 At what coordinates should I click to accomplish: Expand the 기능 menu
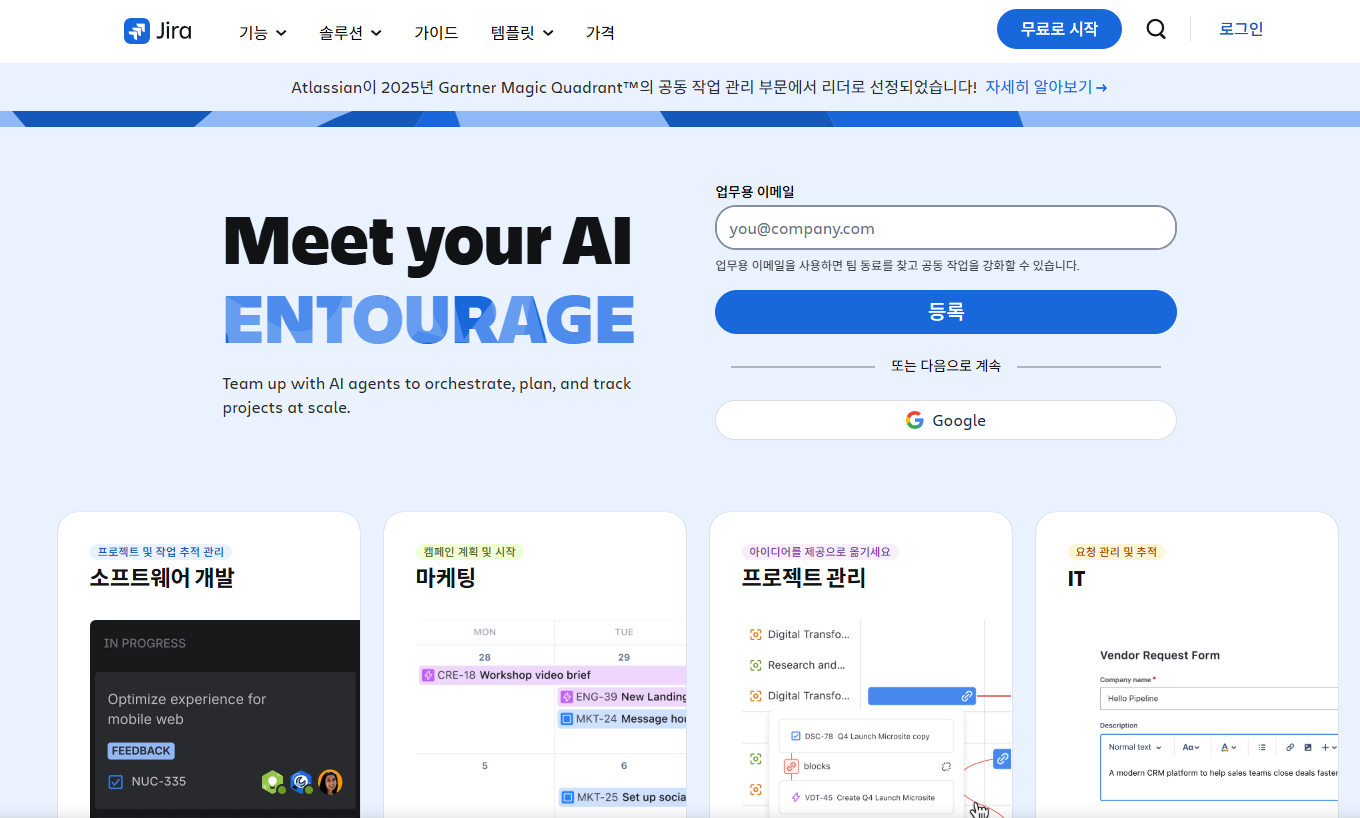263,32
